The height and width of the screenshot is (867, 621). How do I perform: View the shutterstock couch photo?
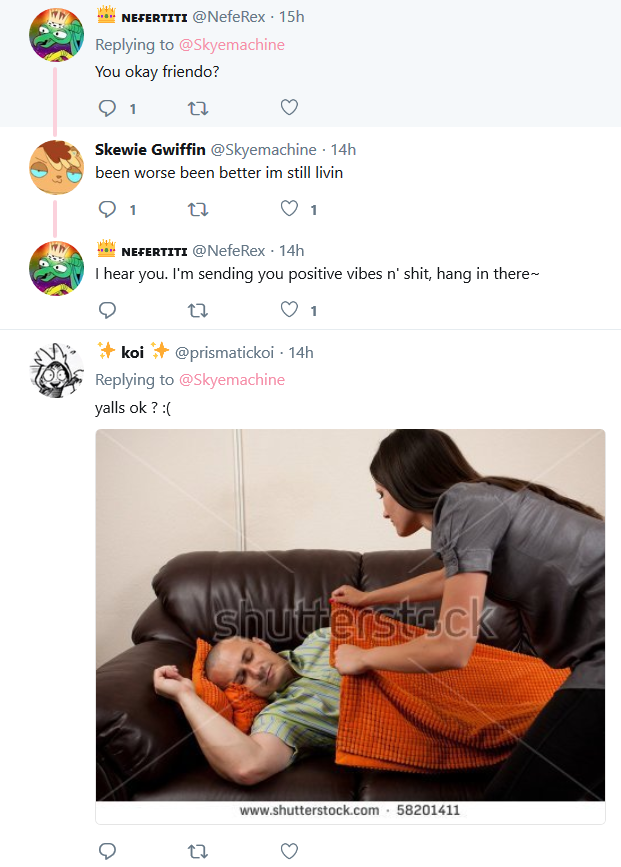pos(350,615)
